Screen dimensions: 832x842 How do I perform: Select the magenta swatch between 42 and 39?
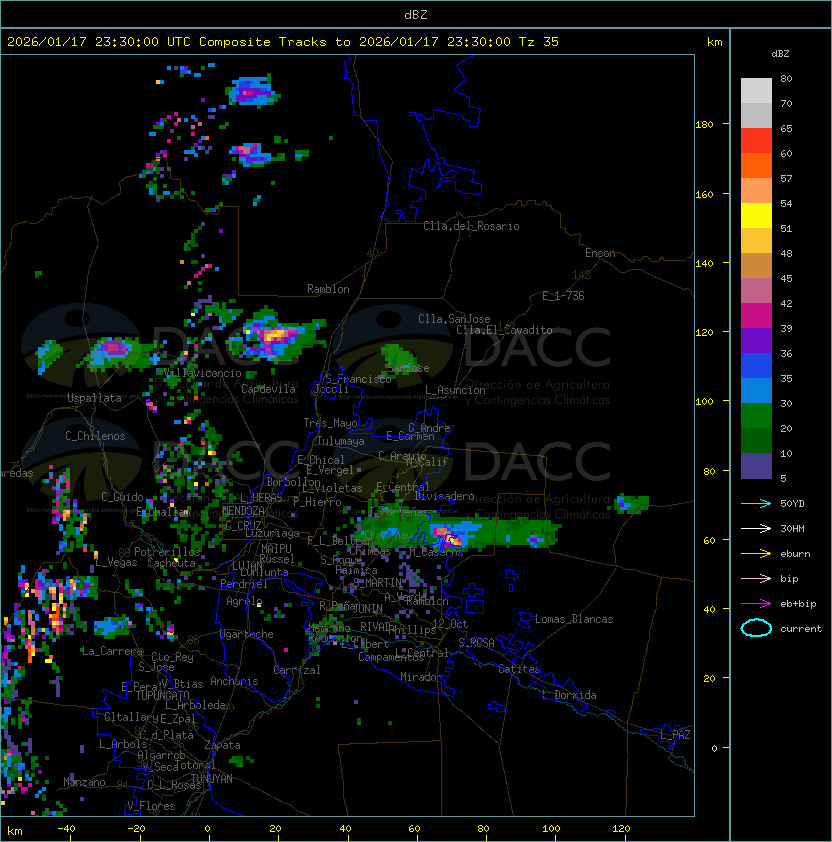(756, 316)
